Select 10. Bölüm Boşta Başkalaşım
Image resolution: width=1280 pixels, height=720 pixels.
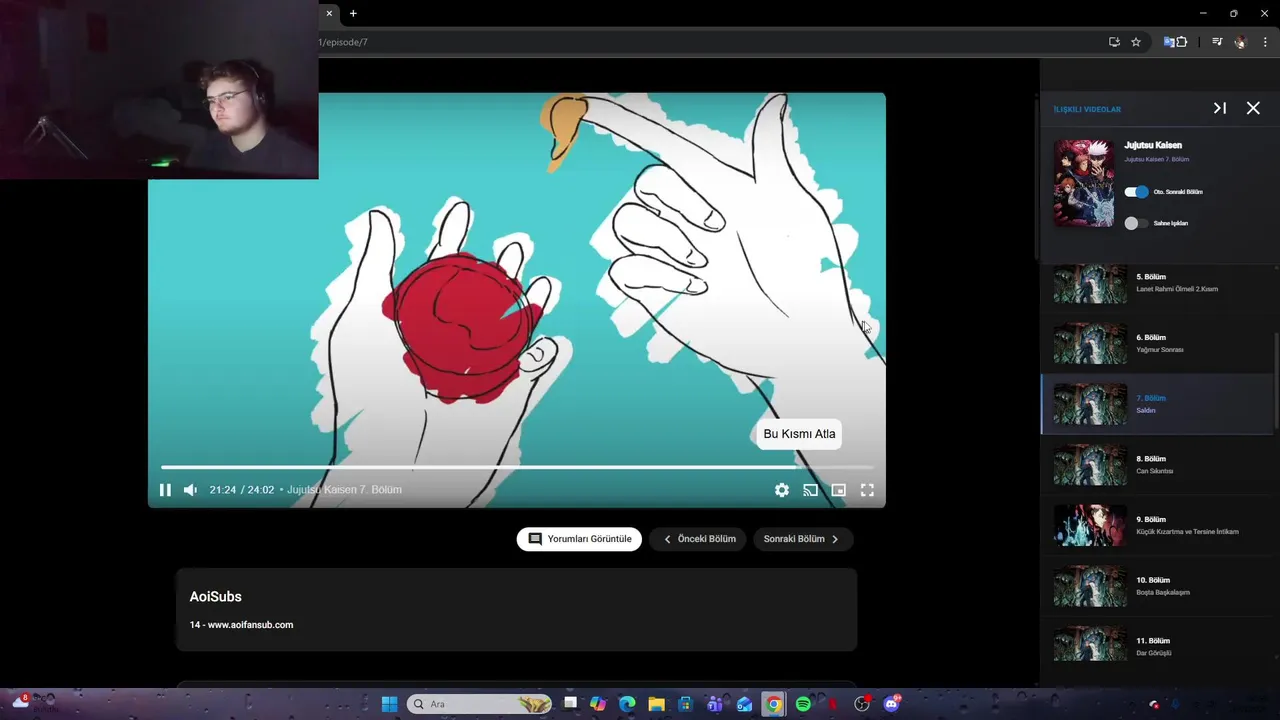[x=1158, y=586]
